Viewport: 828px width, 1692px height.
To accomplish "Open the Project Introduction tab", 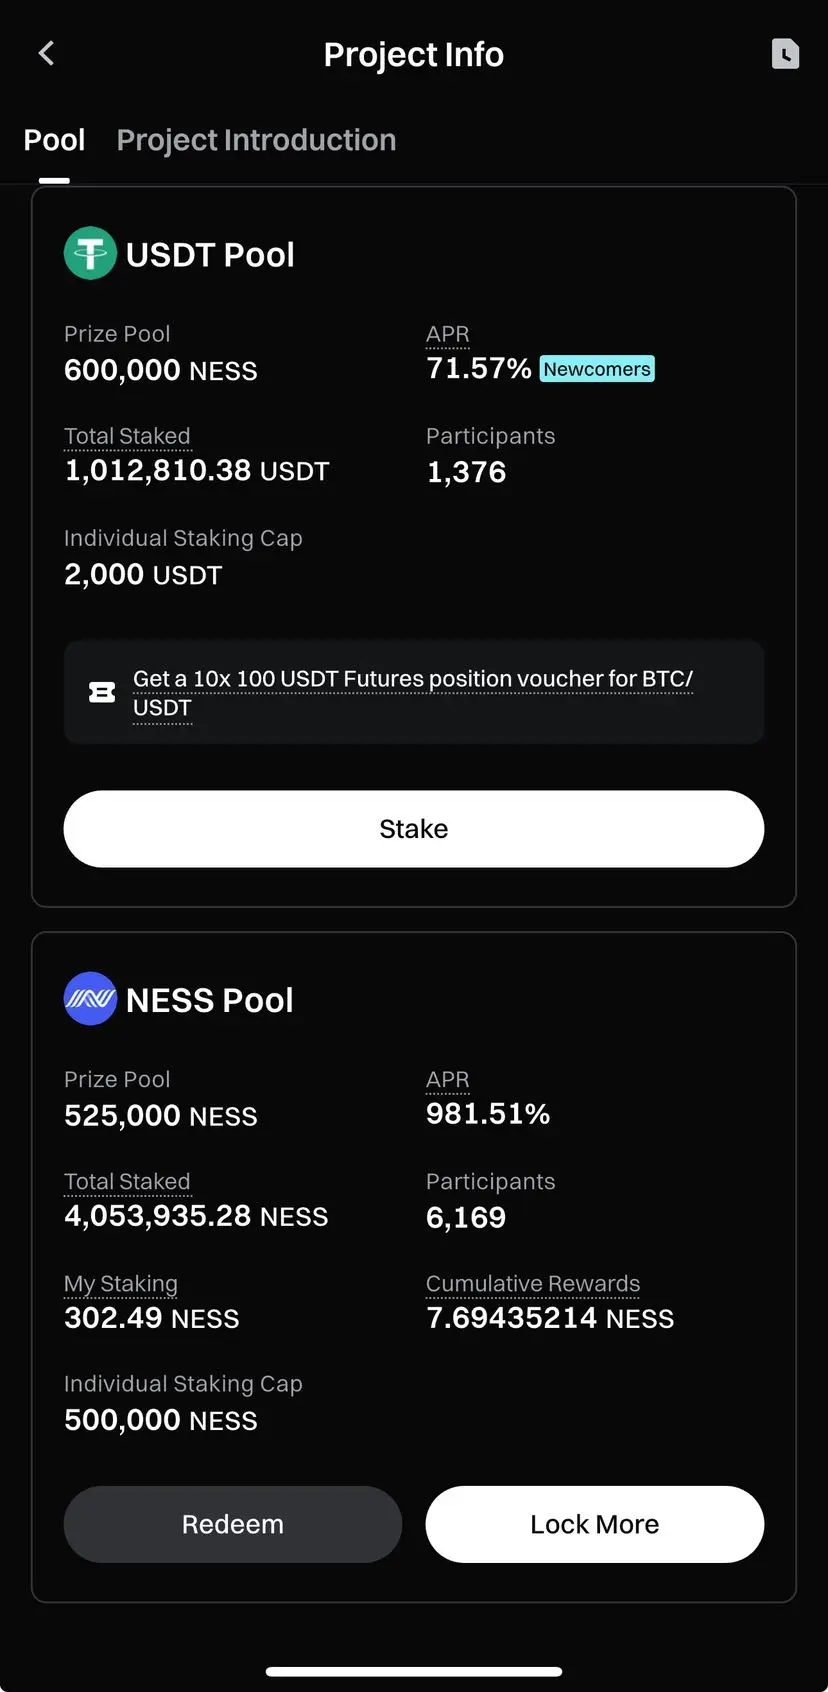I will [x=256, y=140].
